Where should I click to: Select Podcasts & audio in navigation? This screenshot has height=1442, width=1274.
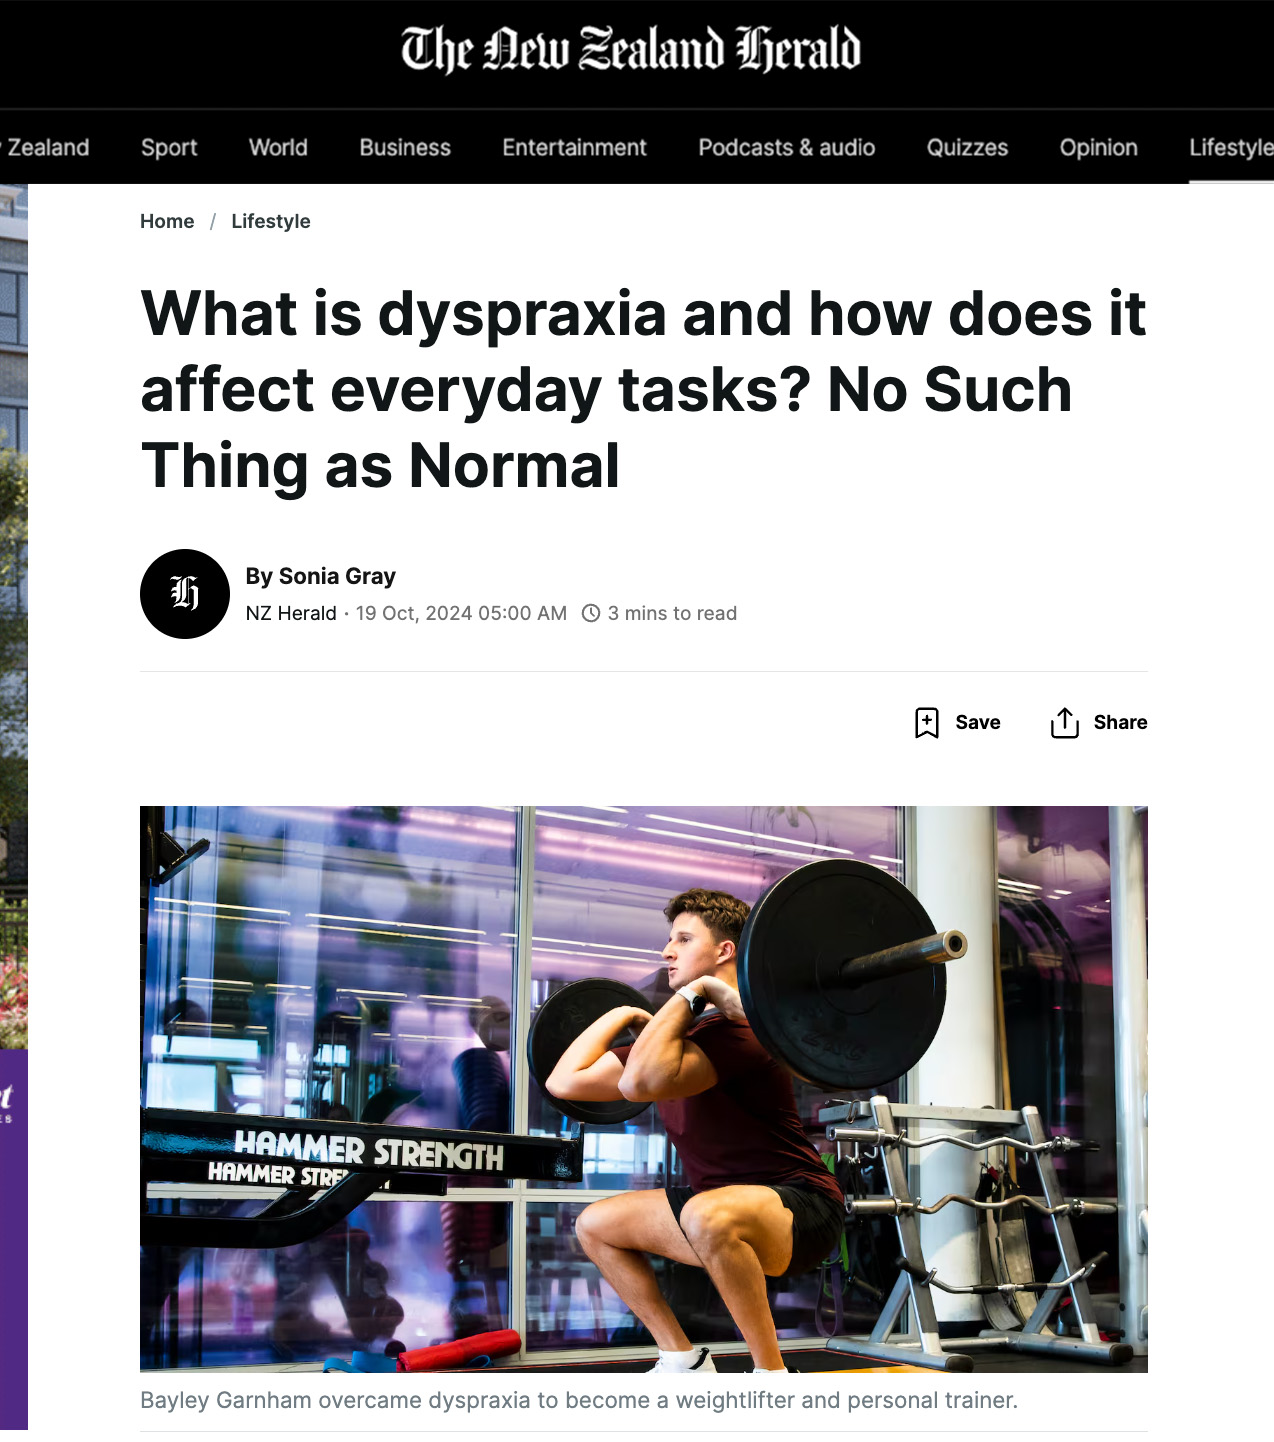point(787,147)
